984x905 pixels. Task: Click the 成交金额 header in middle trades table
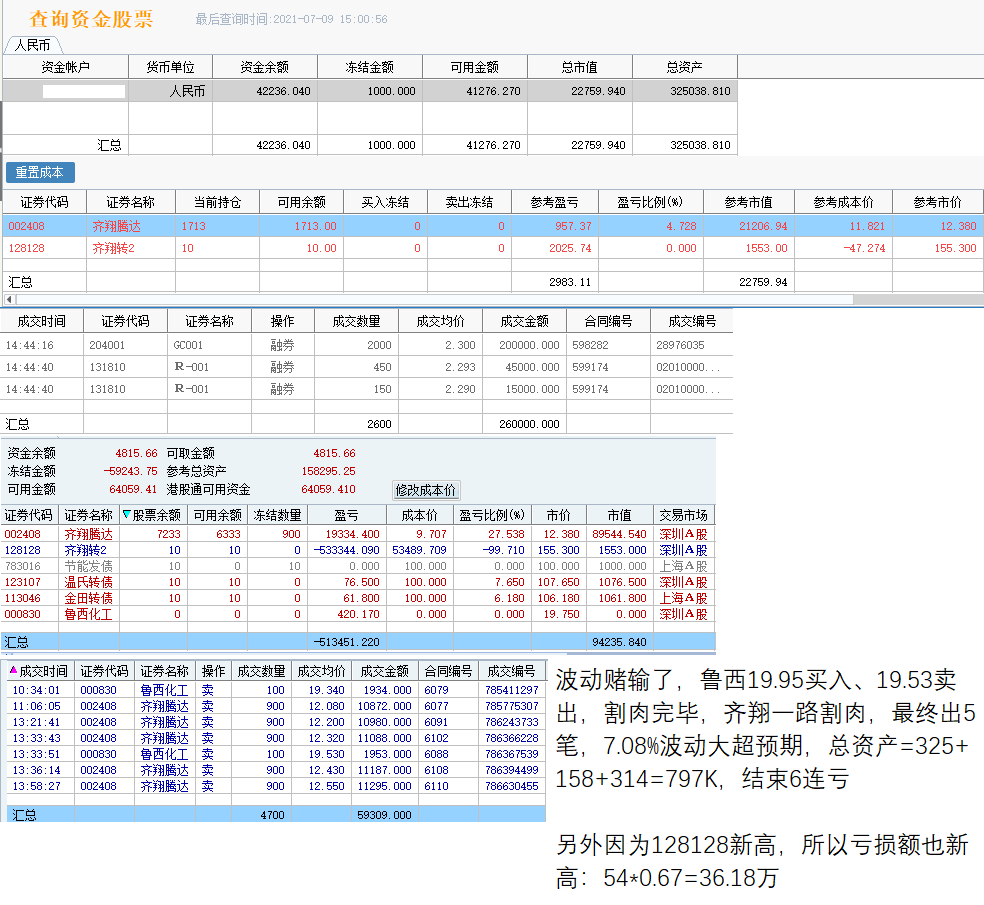524,321
